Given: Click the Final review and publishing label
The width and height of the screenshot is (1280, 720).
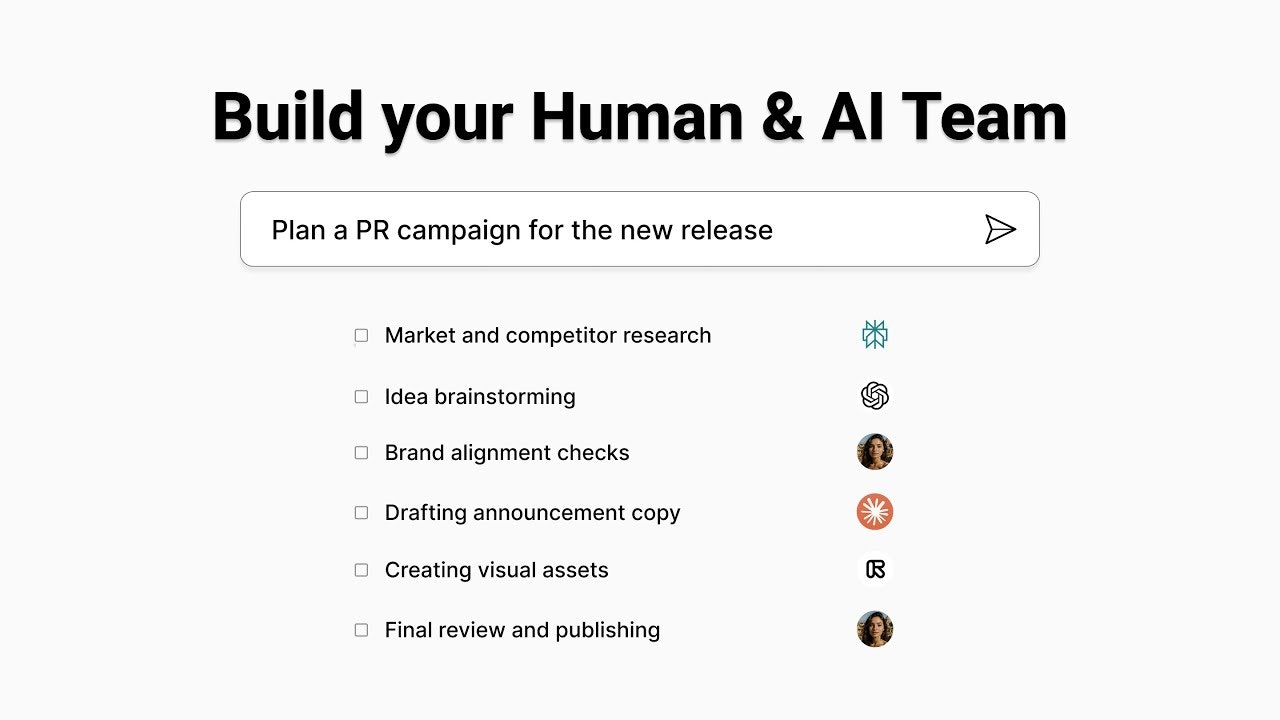Looking at the screenshot, I should coord(522,630).
